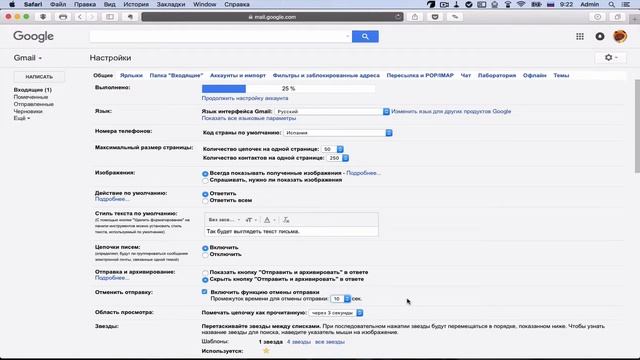Open the Apple menu
The width and height of the screenshot is (640, 360).
click(x=12, y=4)
